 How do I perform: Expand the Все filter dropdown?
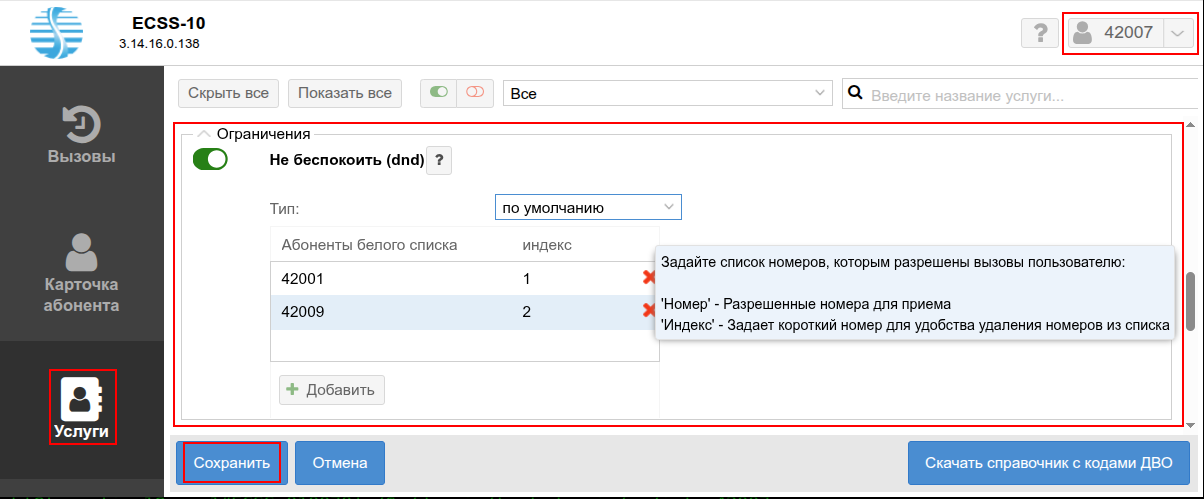(x=667, y=94)
